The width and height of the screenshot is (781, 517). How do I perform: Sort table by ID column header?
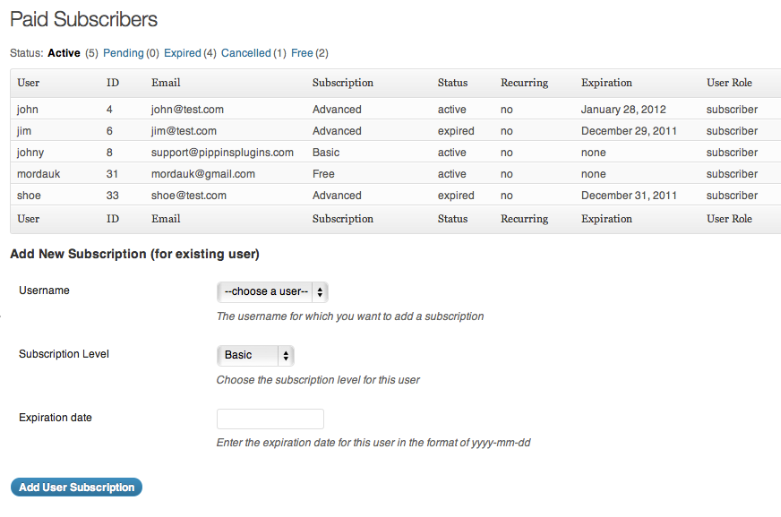[x=113, y=83]
